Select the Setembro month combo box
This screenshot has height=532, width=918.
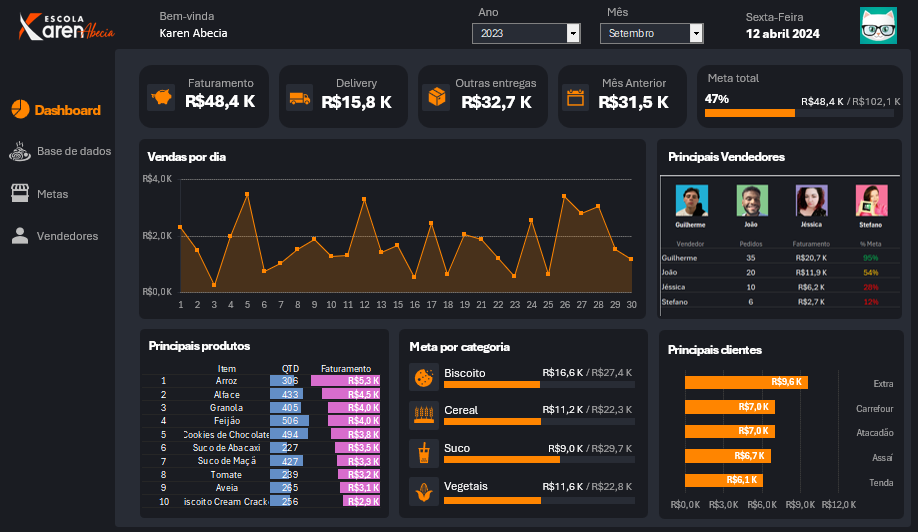(x=644, y=34)
